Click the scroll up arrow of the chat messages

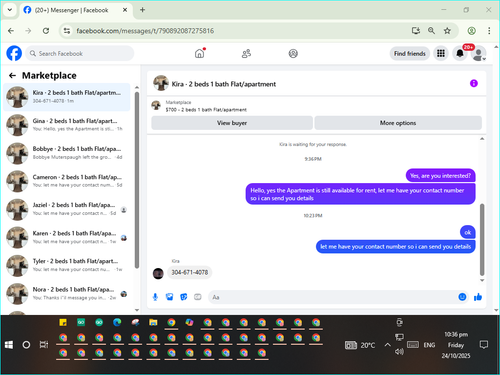482,139
